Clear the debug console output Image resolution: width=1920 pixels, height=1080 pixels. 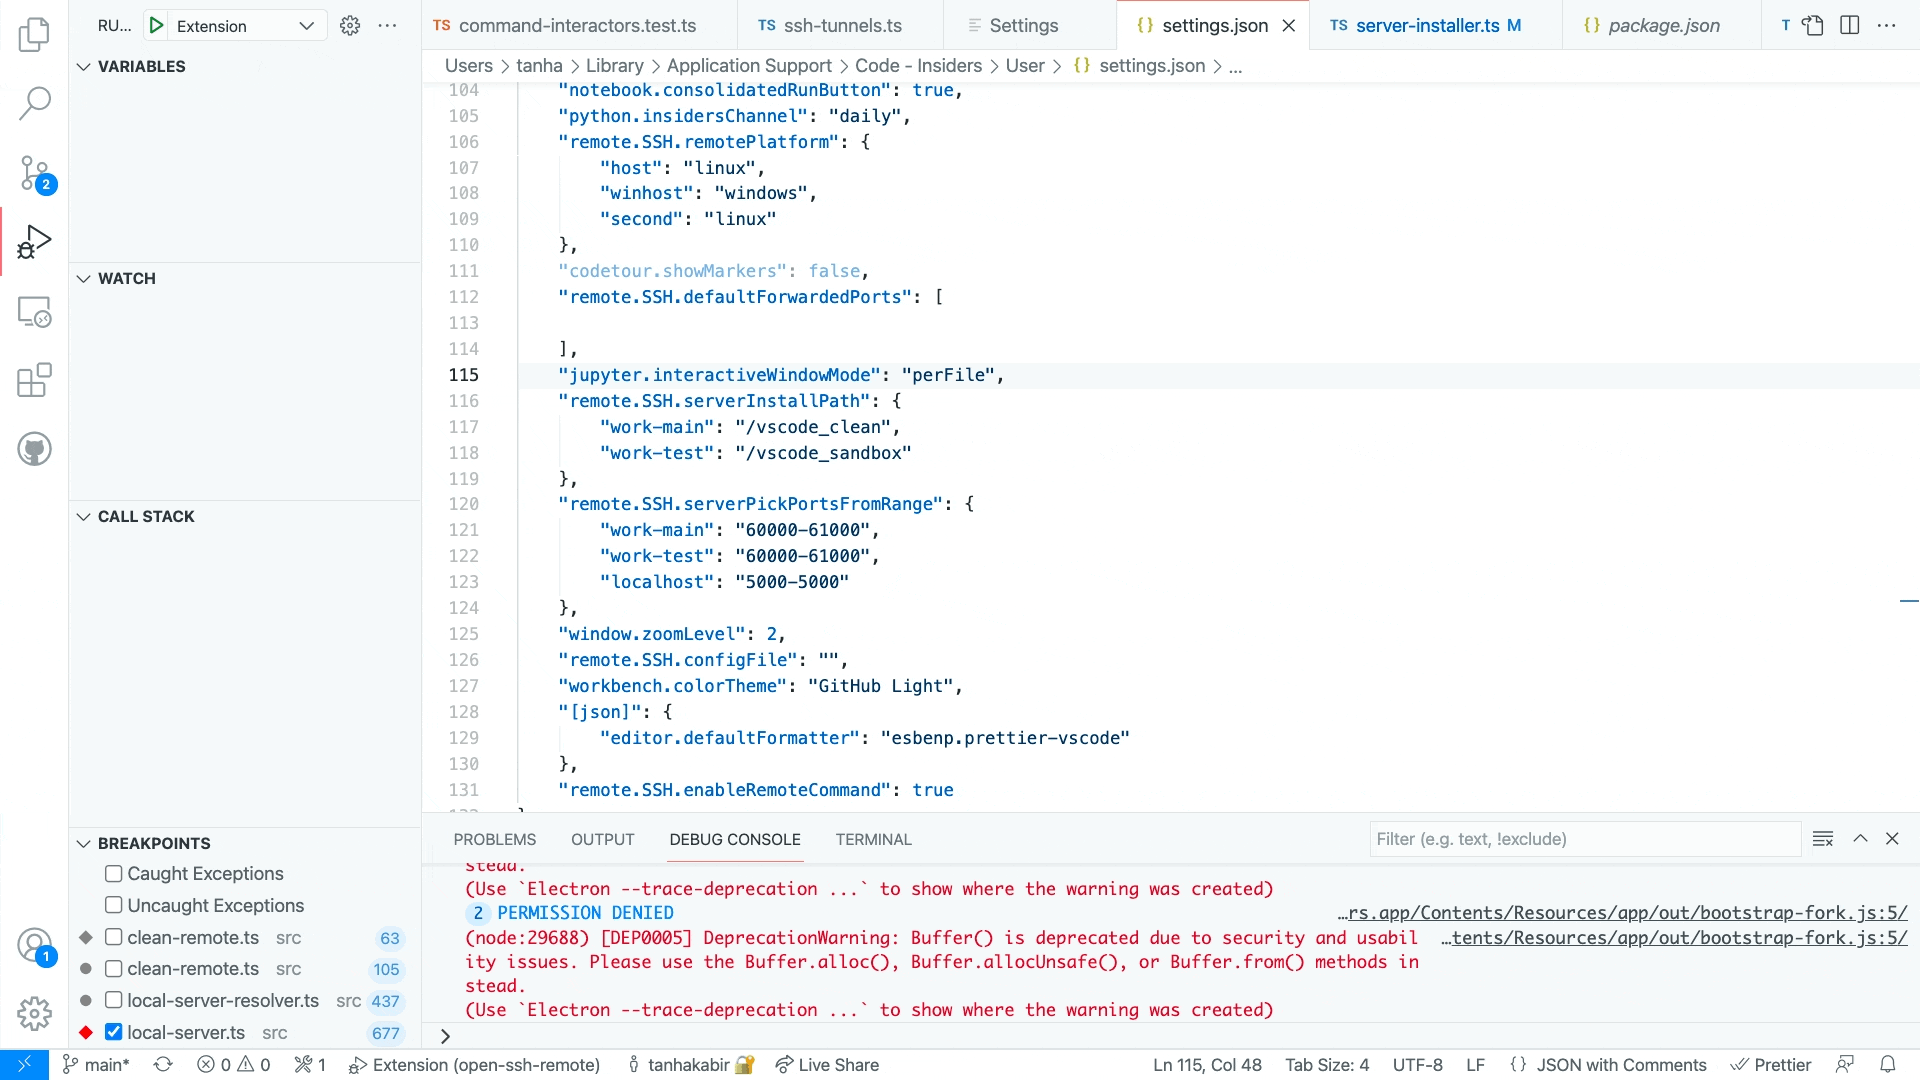[1823, 839]
